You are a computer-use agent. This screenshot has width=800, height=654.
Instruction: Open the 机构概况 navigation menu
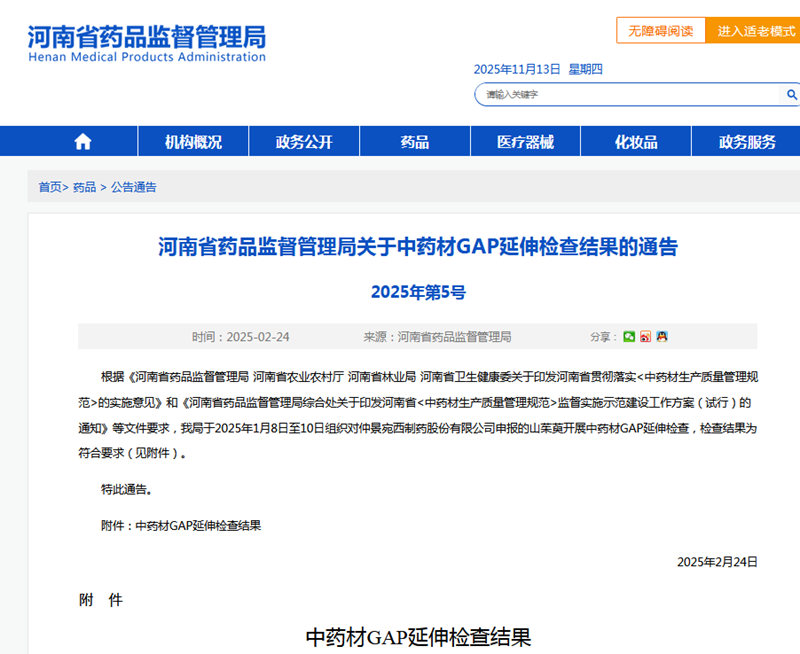click(193, 142)
